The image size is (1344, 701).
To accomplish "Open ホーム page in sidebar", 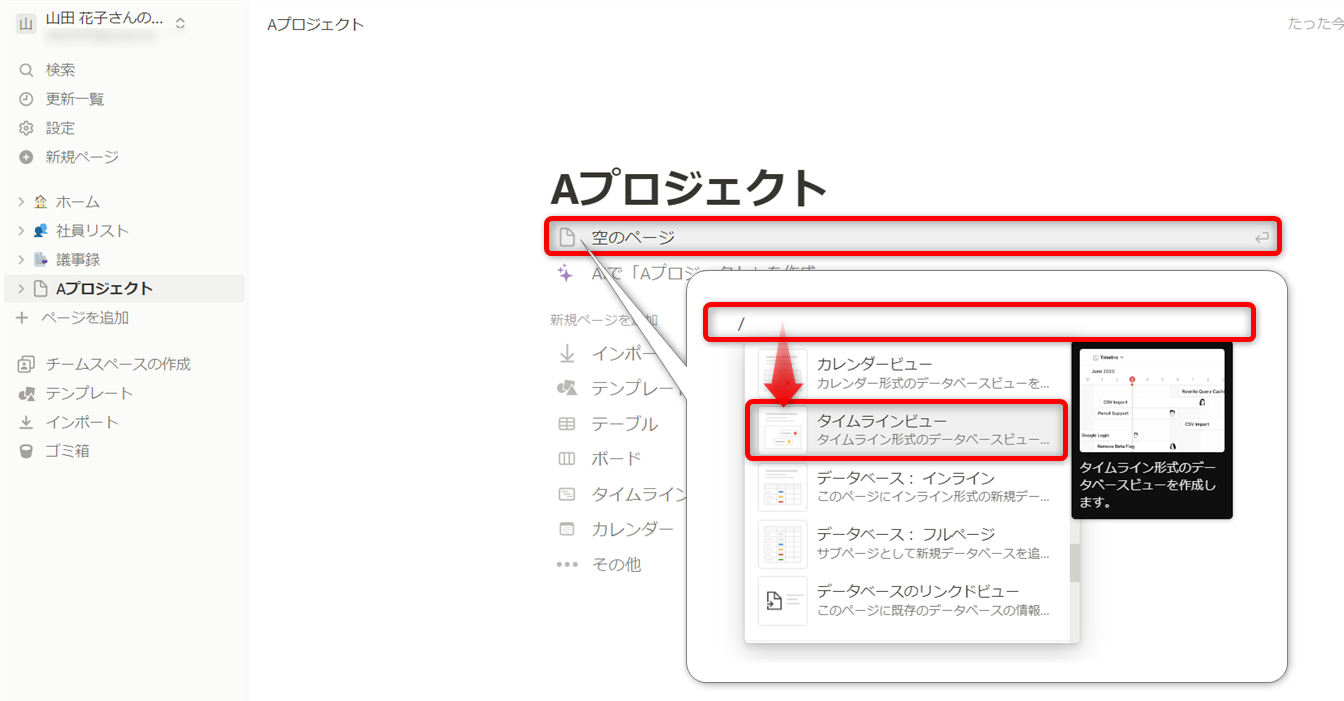I will (78, 202).
